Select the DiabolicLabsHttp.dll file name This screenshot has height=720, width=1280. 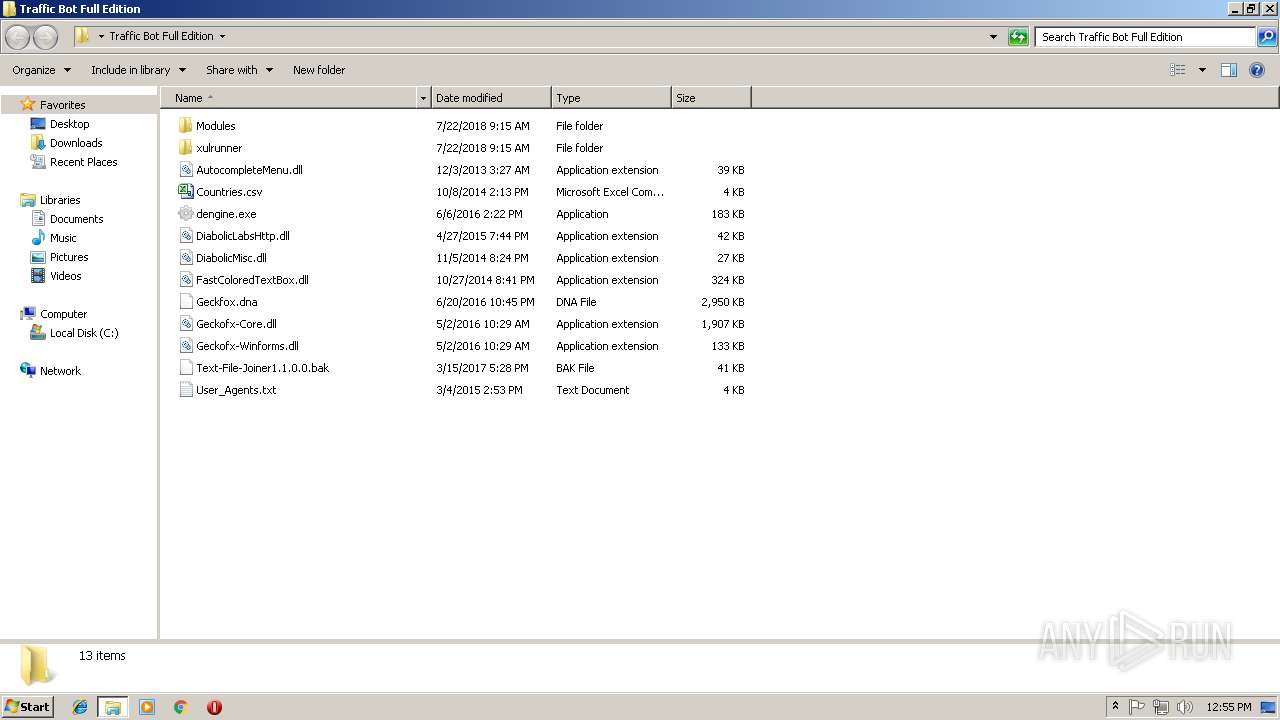click(x=243, y=236)
